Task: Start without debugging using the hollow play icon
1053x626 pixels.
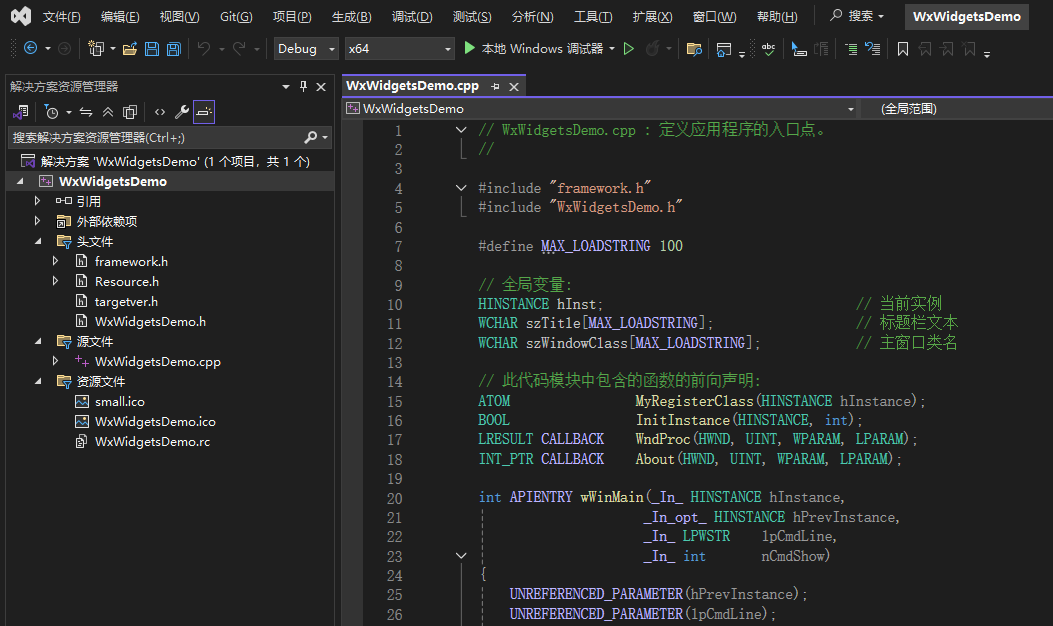Action: click(x=629, y=48)
